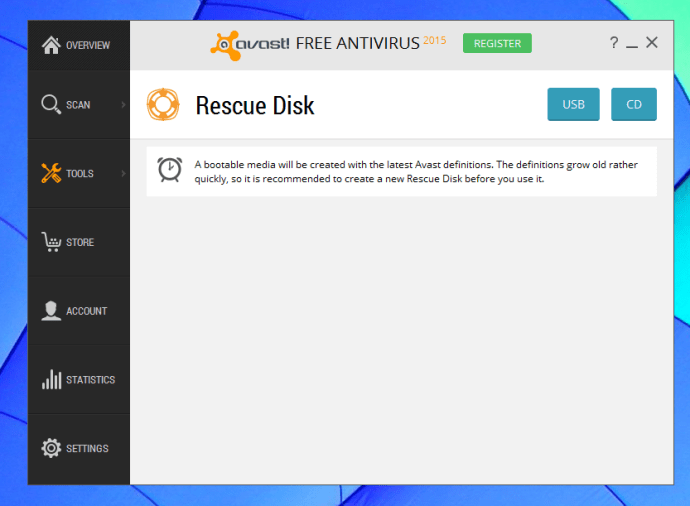Click the Store shopping cart icon
Viewport: 690px width, 506px height.
51,242
